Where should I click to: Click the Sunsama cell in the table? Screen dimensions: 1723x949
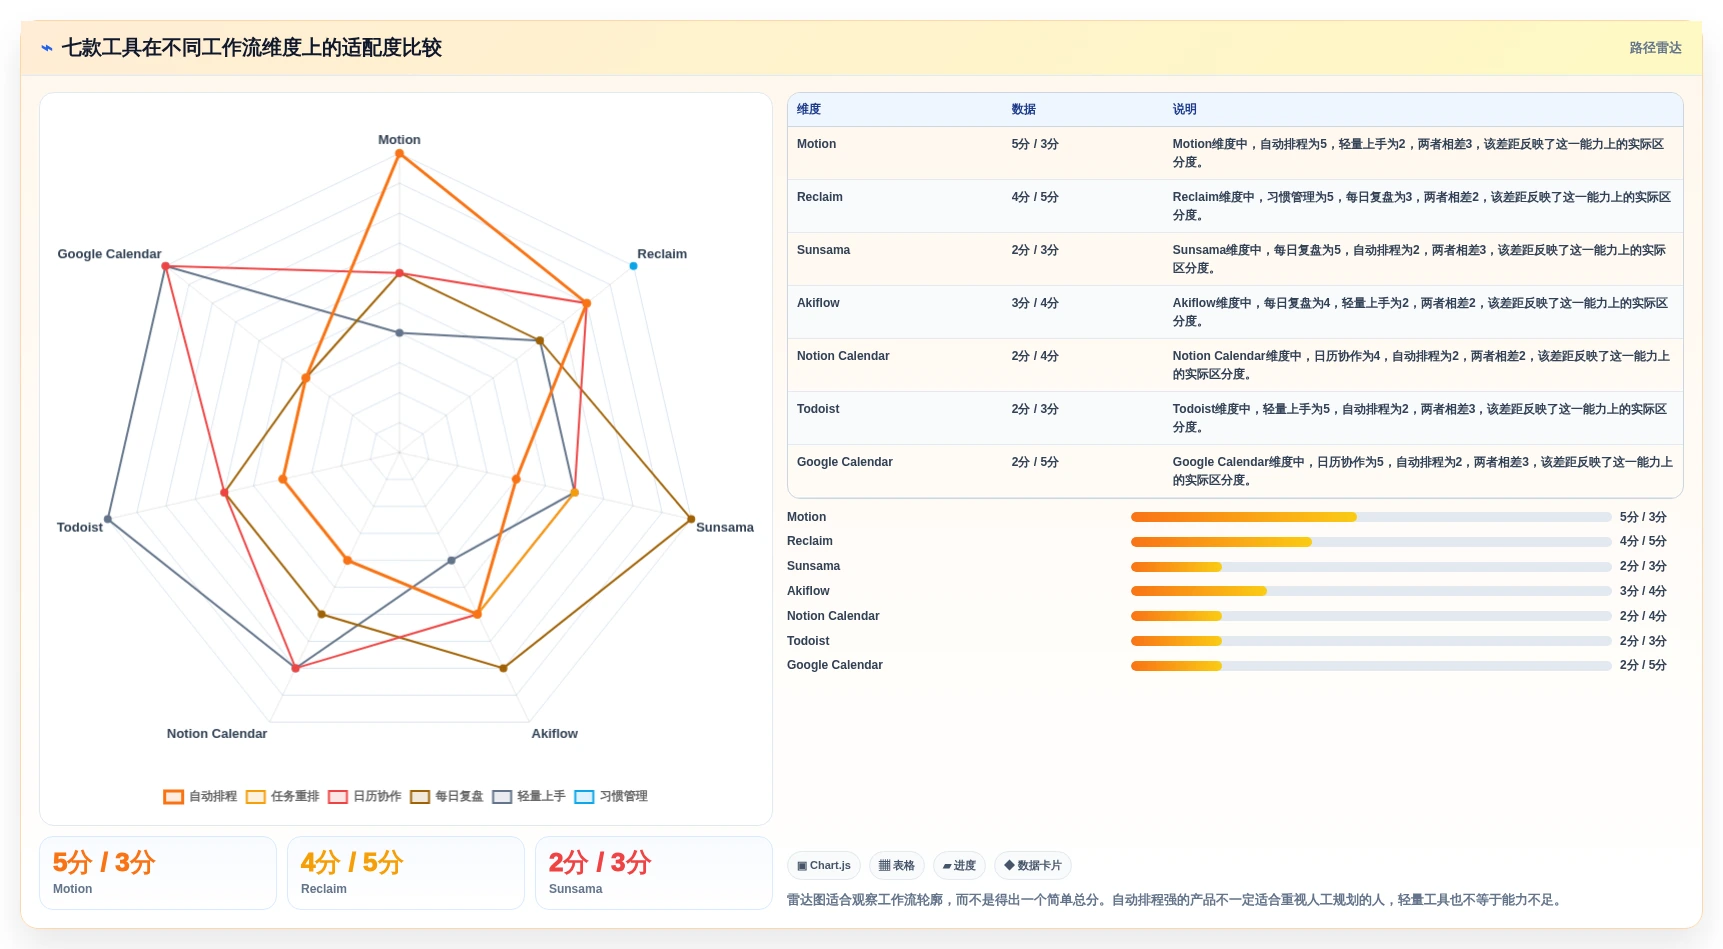[x=823, y=250]
